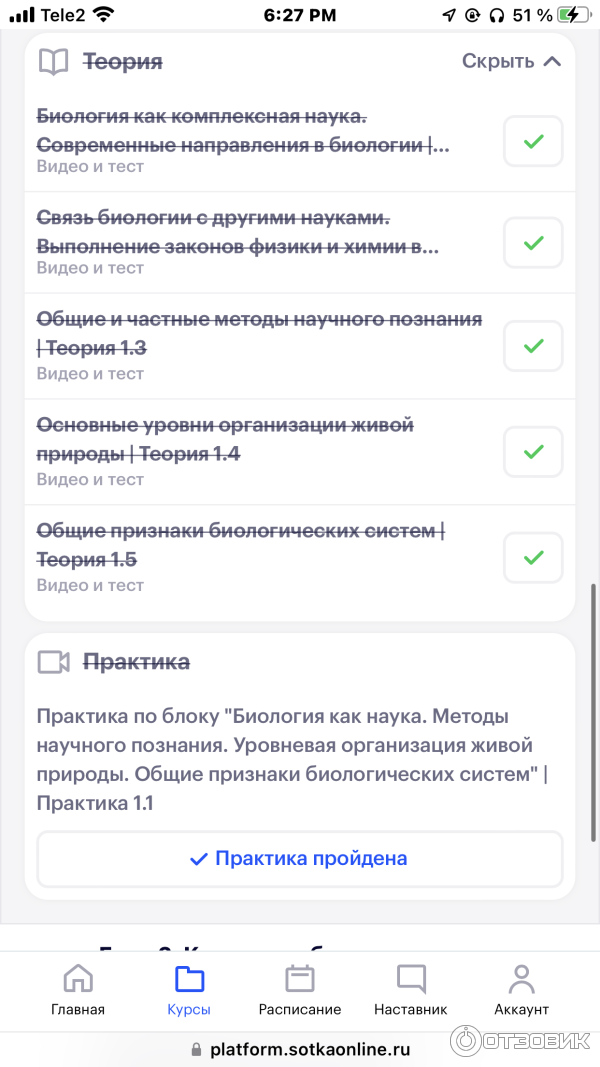Toggle checkmark for Биология как комплексная наука
This screenshot has height=1067, width=600.
pos(533,141)
